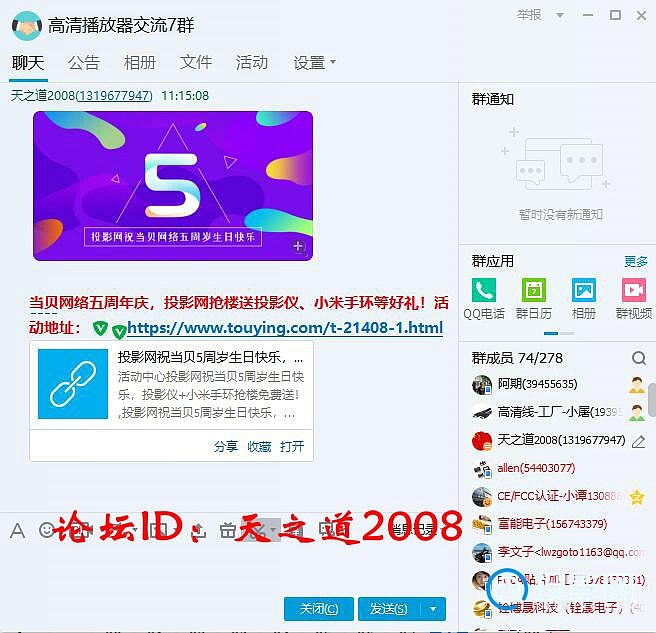This screenshot has width=656, height=633.
Task: Click the red avatar of 天之道2008 in member list
Action: point(482,441)
